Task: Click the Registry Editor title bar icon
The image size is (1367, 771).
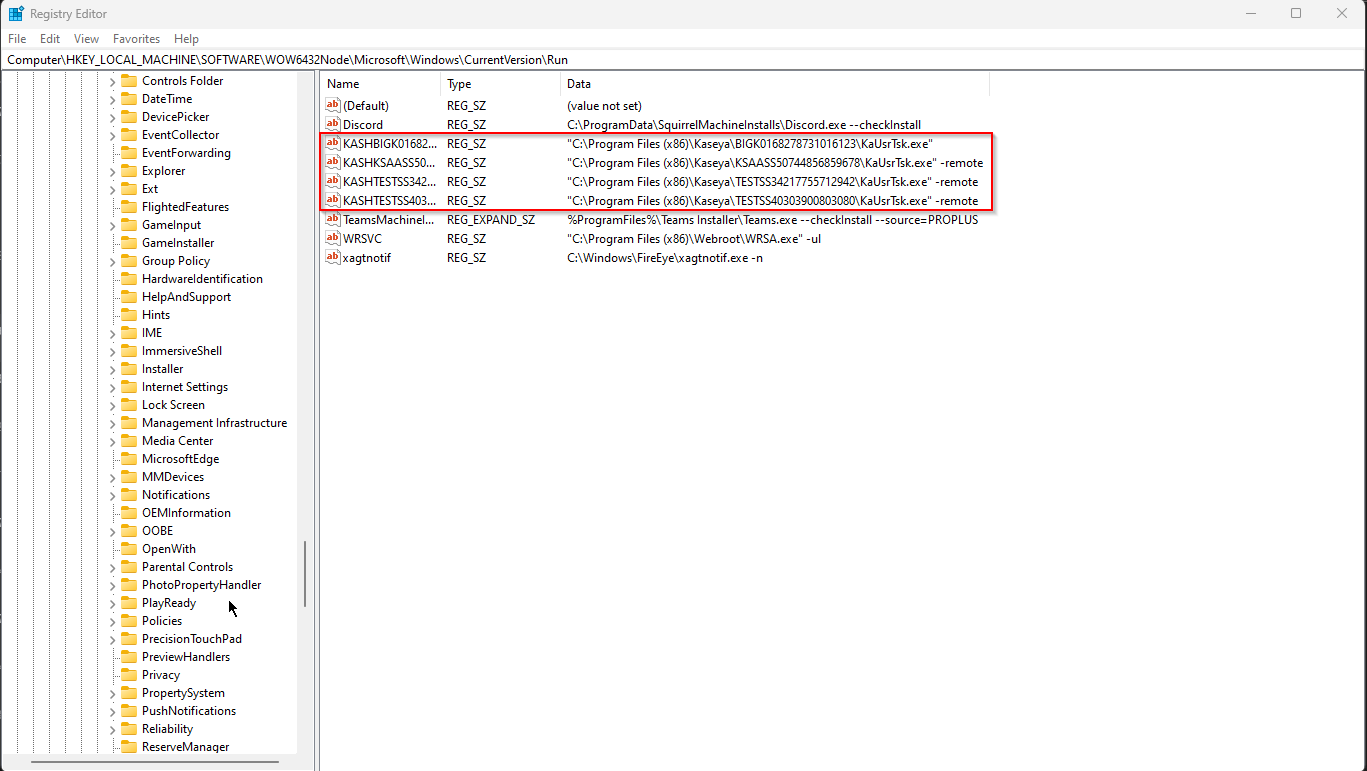Action: [x=14, y=13]
